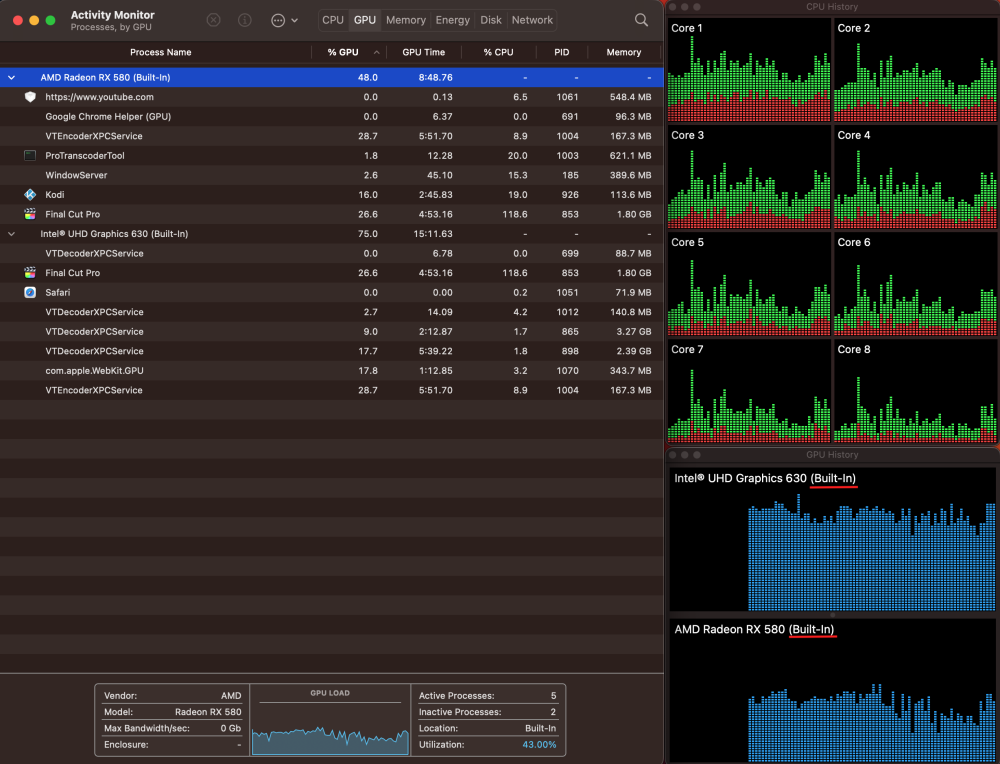Screen dimensions: 1000x764
Task: Select the Safari process name
Action: point(57,292)
